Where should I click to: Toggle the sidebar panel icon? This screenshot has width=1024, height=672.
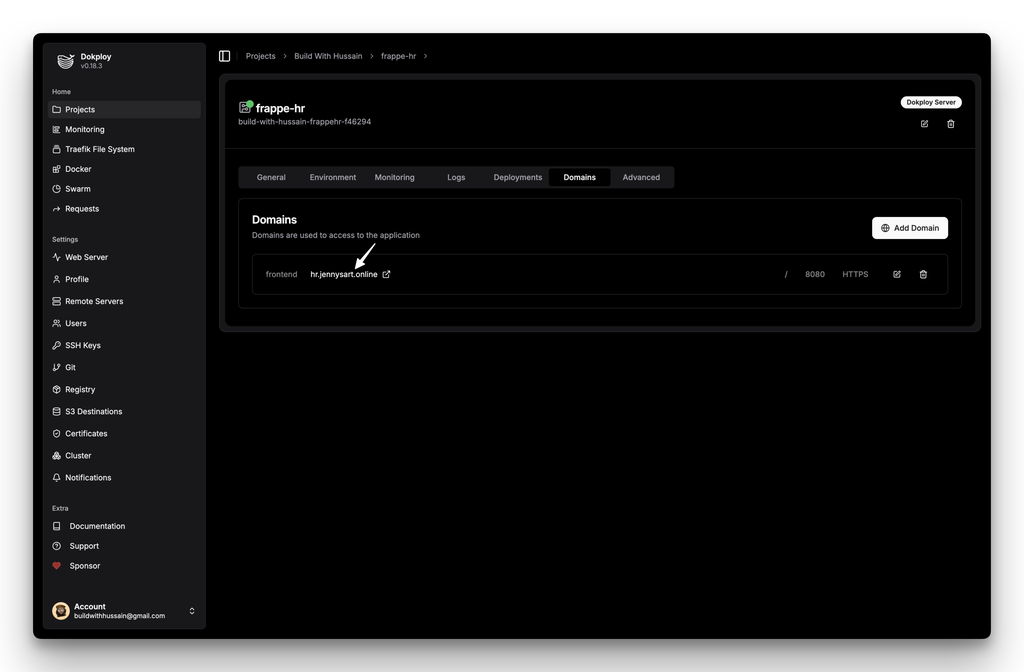224,56
